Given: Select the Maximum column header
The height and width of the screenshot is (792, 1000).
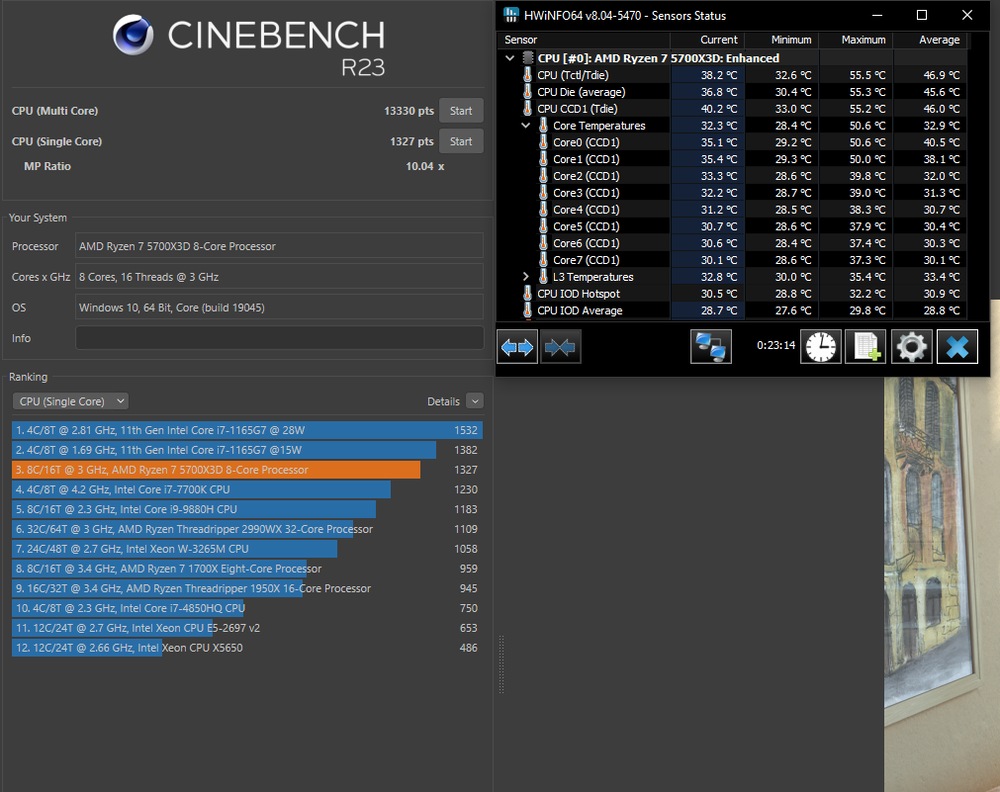Looking at the screenshot, I should (x=861, y=40).
